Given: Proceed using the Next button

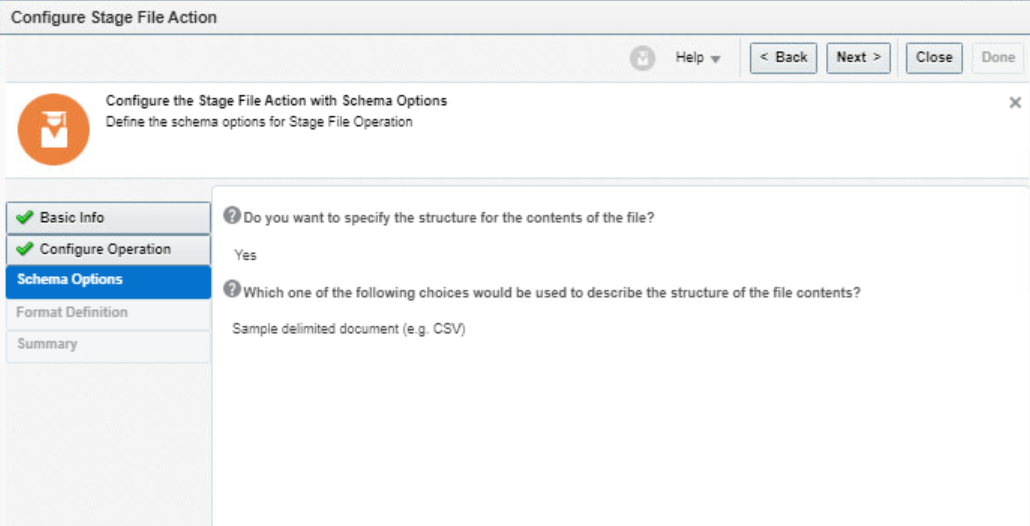Looking at the screenshot, I should [858, 58].
